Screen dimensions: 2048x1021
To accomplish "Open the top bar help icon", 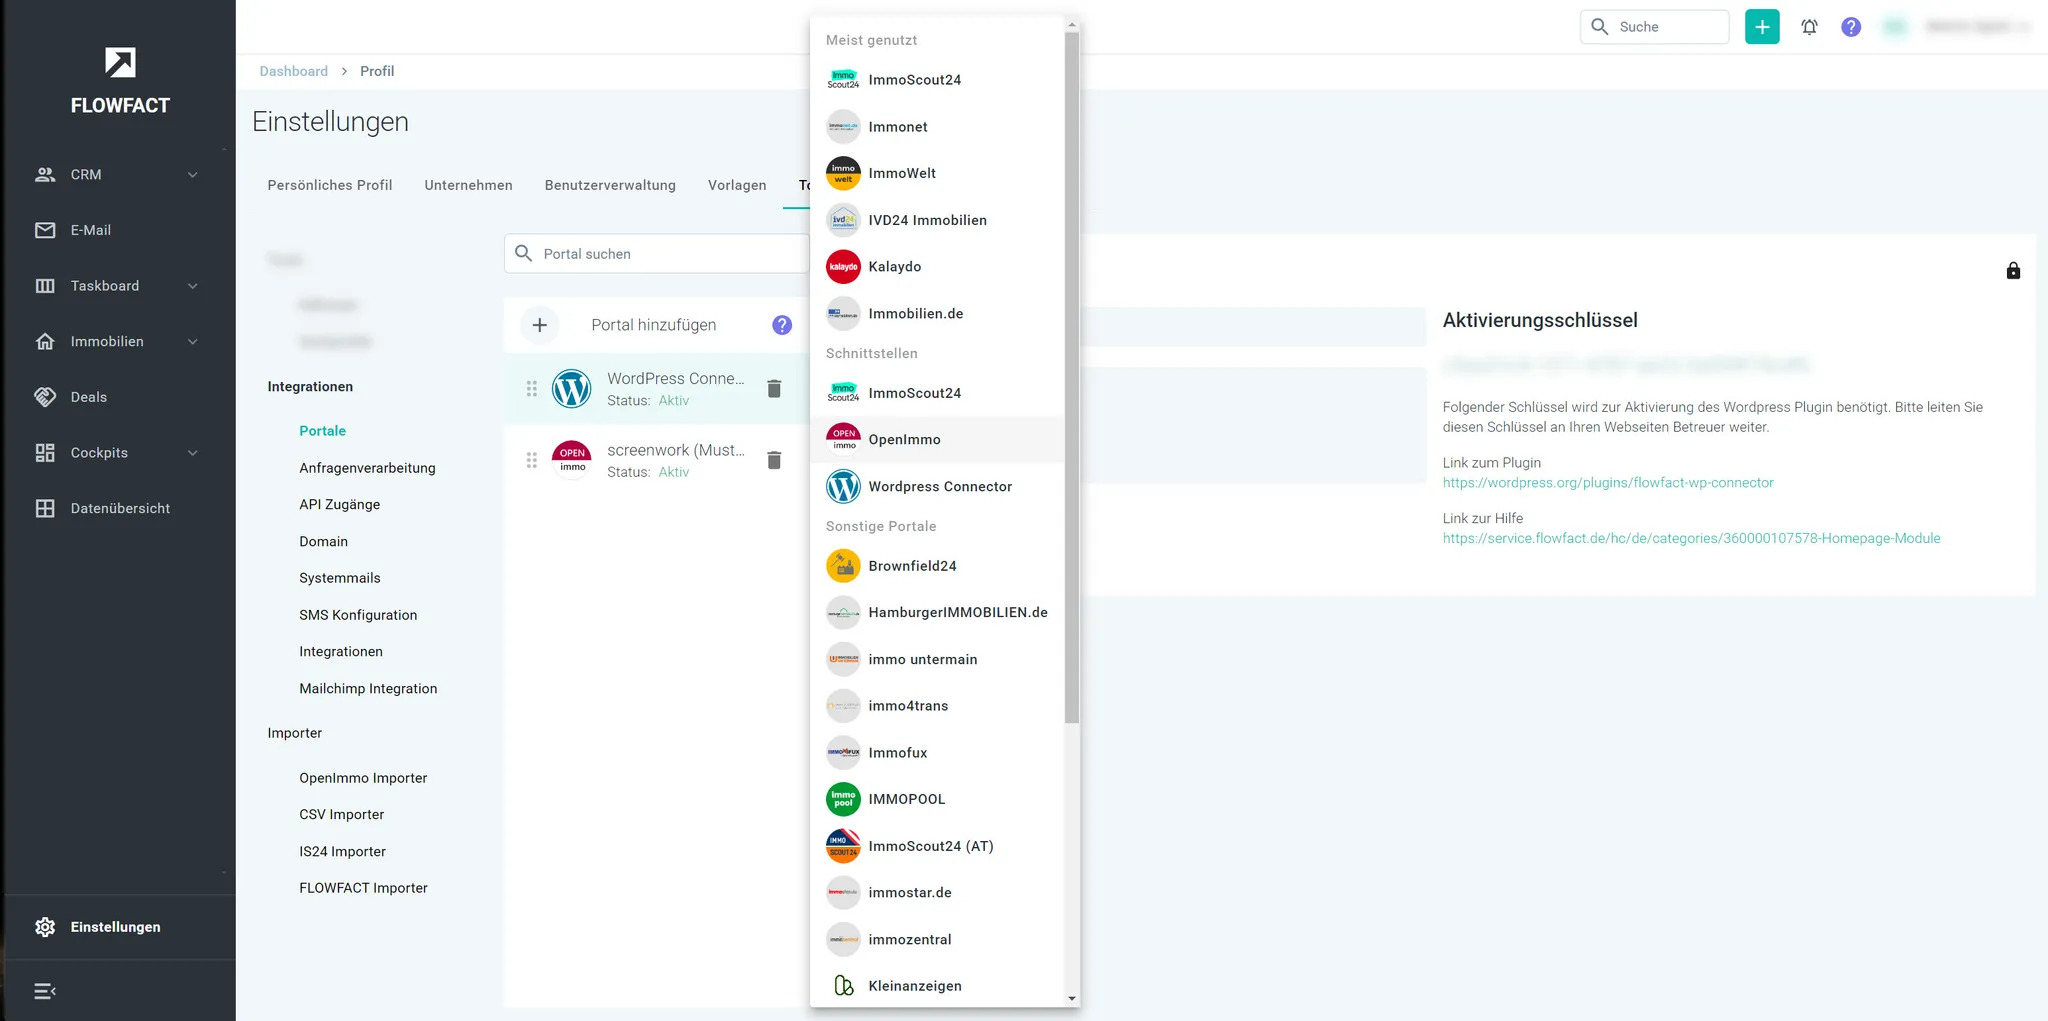I will (x=1851, y=27).
